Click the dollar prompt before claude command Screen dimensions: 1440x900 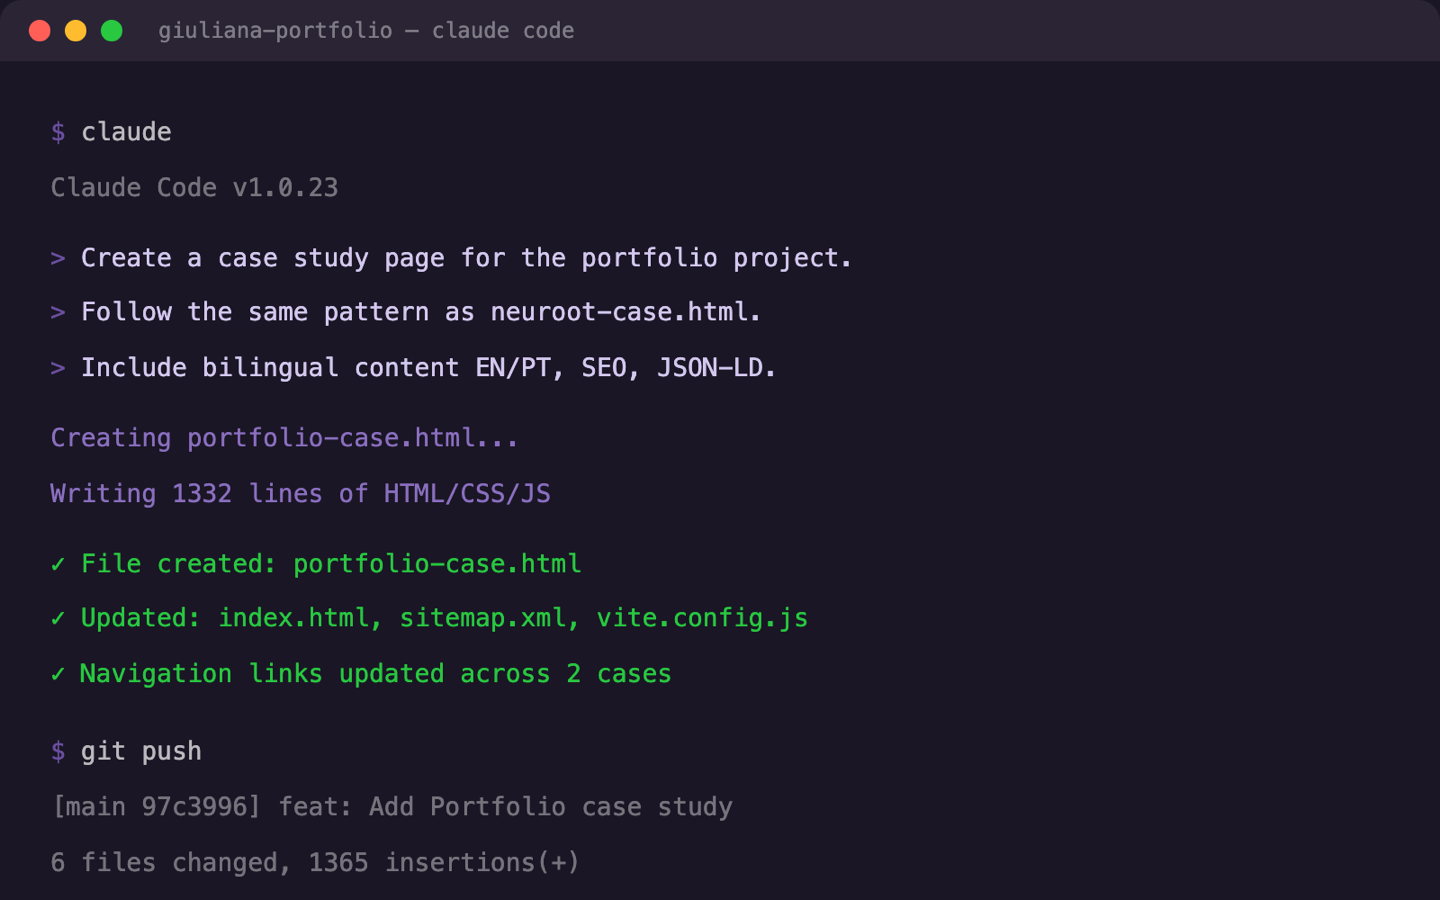click(x=57, y=131)
